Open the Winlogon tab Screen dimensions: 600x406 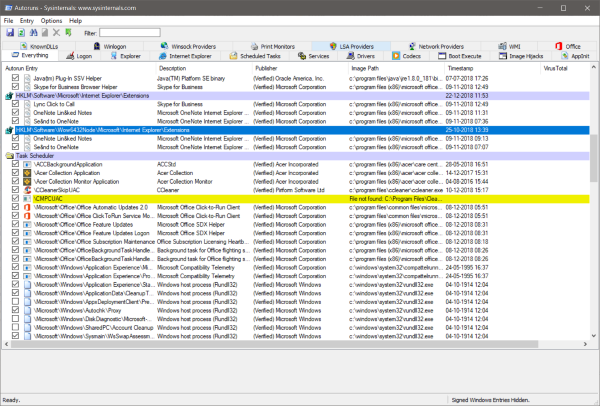(x=110, y=46)
